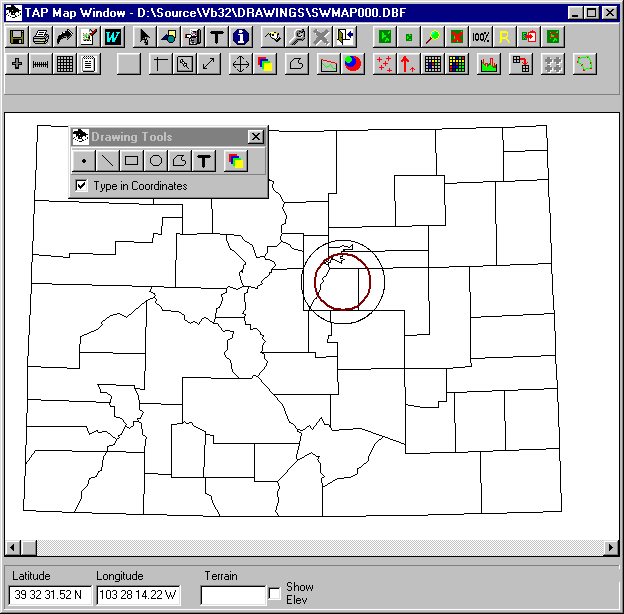Click the black and colored dot grid icon

[x=433, y=64]
